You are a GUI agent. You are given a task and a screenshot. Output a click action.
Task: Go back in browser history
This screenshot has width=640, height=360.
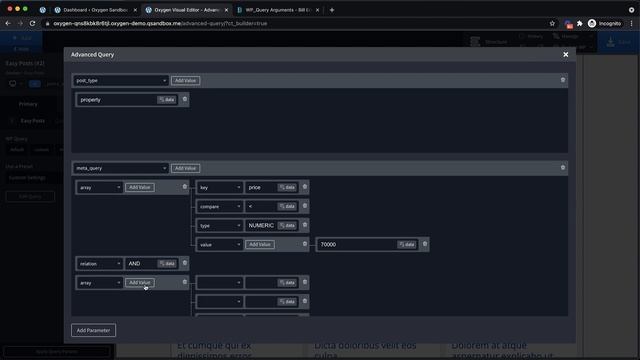point(8,24)
